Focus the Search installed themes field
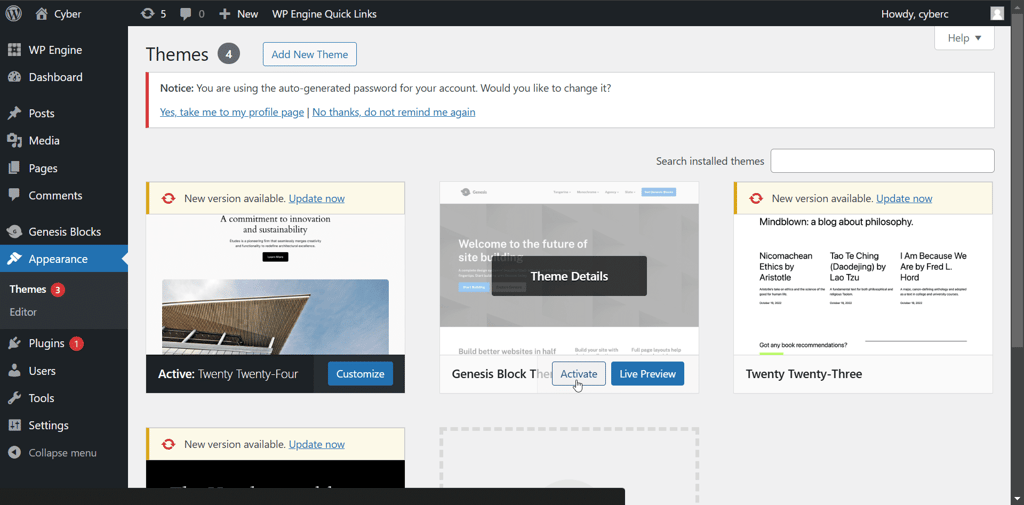This screenshot has height=505, width=1024. point(882,161)
